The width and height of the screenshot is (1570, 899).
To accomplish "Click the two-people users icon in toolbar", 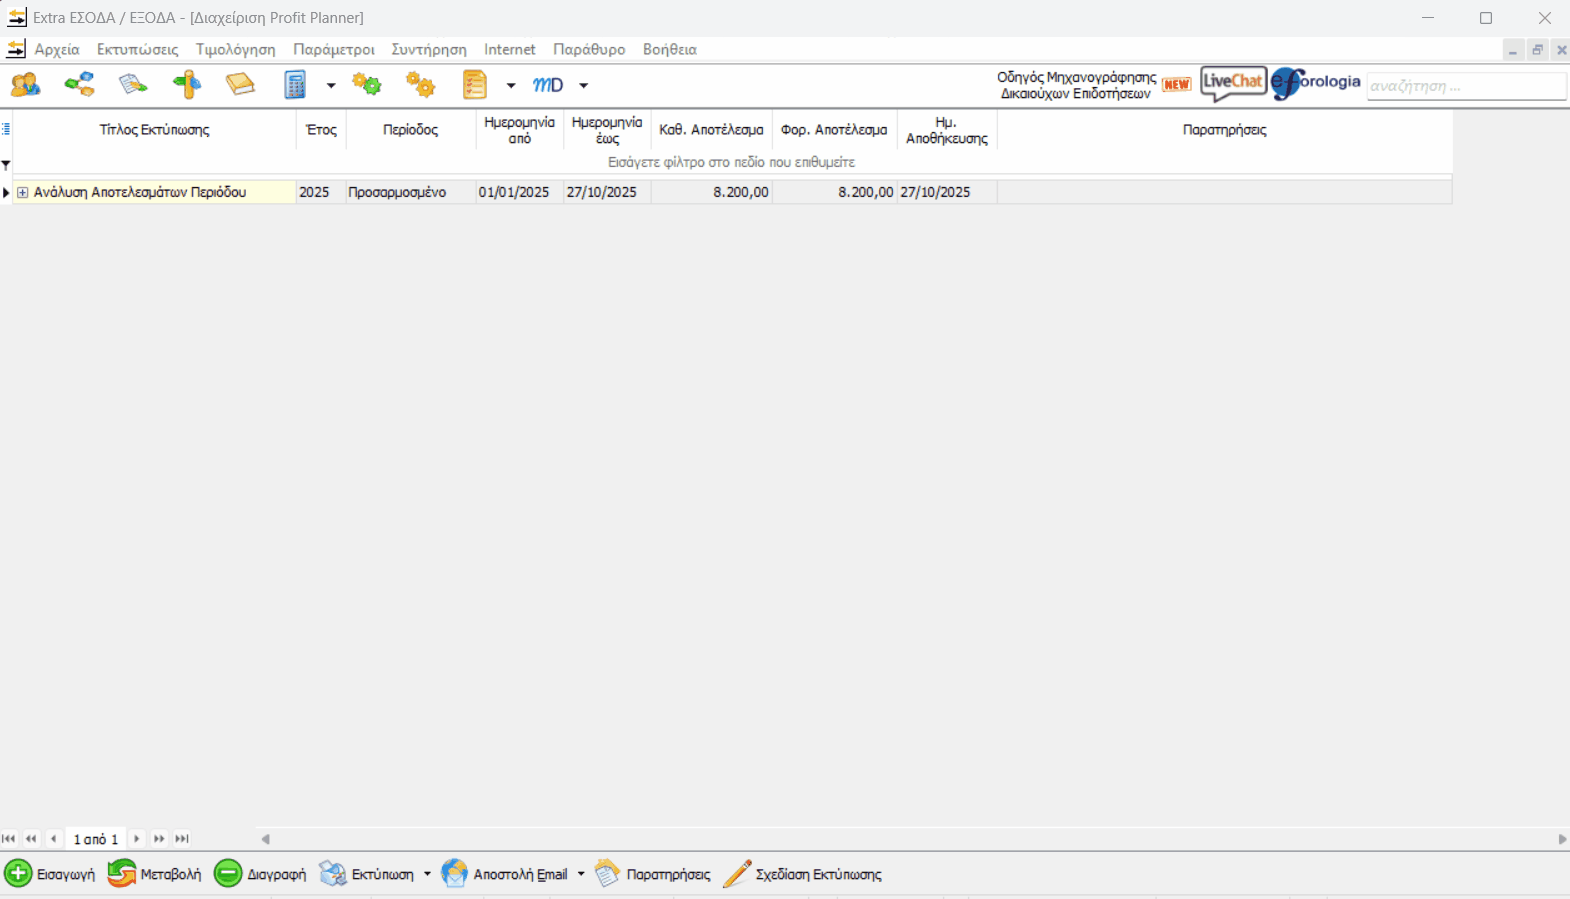I will [26, 85].
